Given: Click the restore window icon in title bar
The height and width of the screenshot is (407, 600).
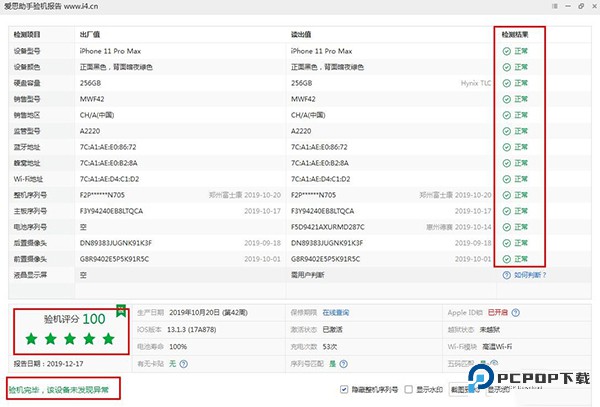Looking at the screenshot, I should (x=581, y=6).
